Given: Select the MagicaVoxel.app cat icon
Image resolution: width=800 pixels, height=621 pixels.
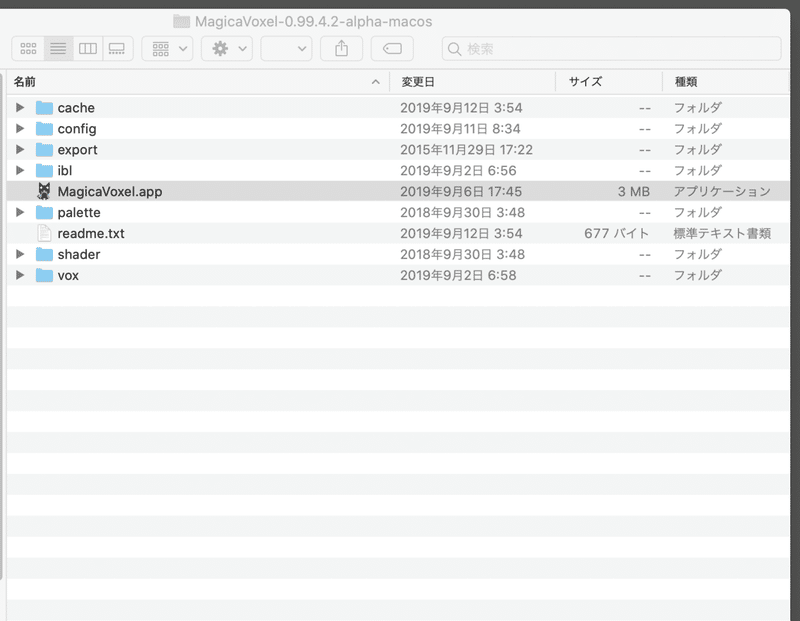Looking at the screenshot, I should (44, 191).
